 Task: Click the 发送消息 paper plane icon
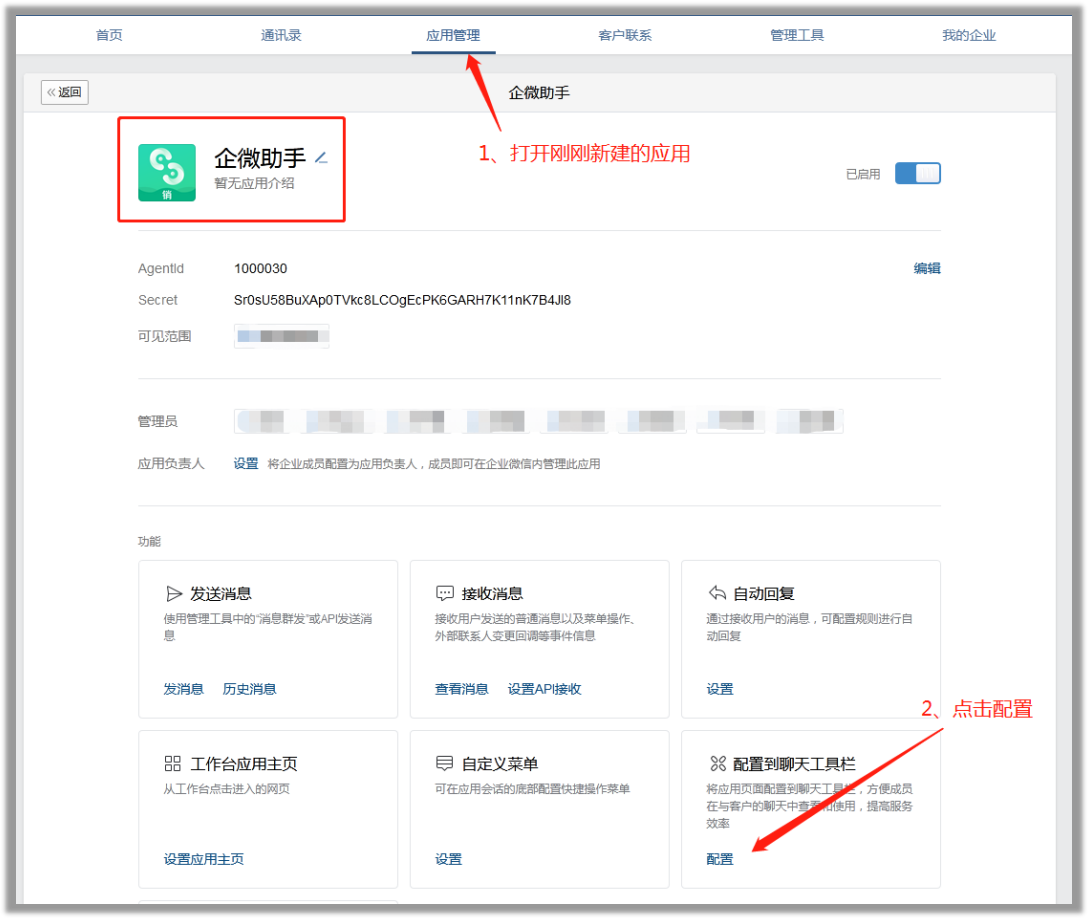(174, 594)
